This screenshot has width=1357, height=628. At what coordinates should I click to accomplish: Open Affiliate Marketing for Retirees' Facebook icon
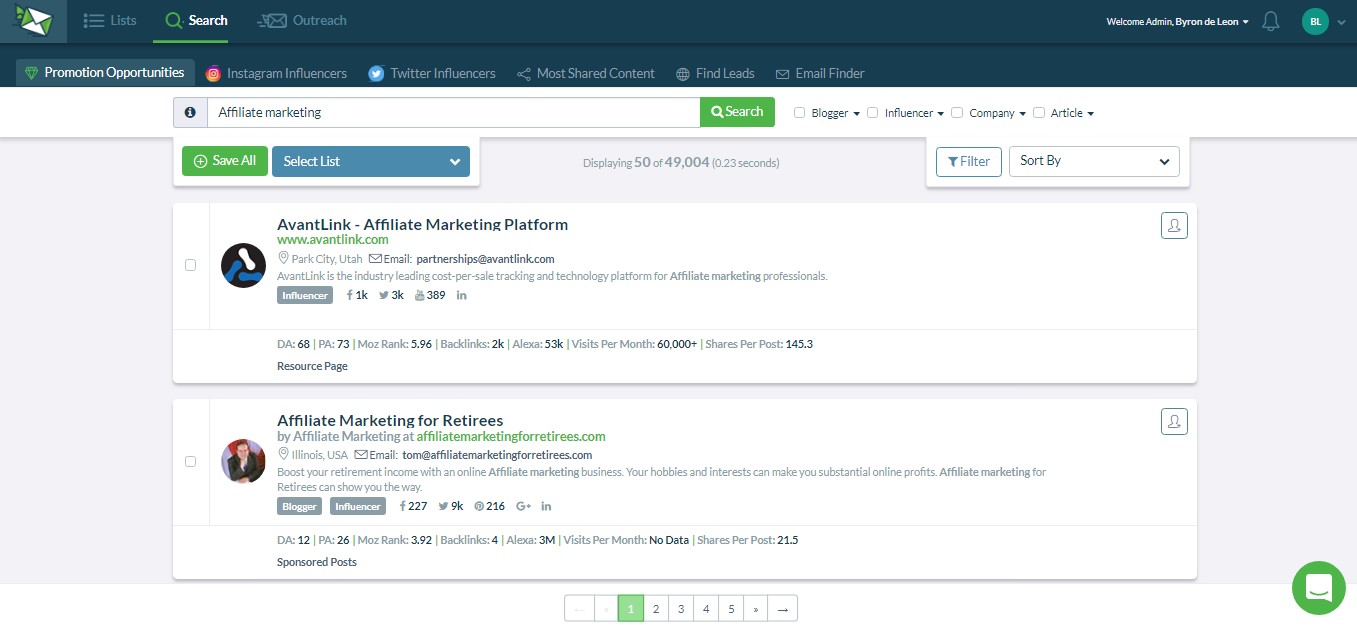coord(402,506)
